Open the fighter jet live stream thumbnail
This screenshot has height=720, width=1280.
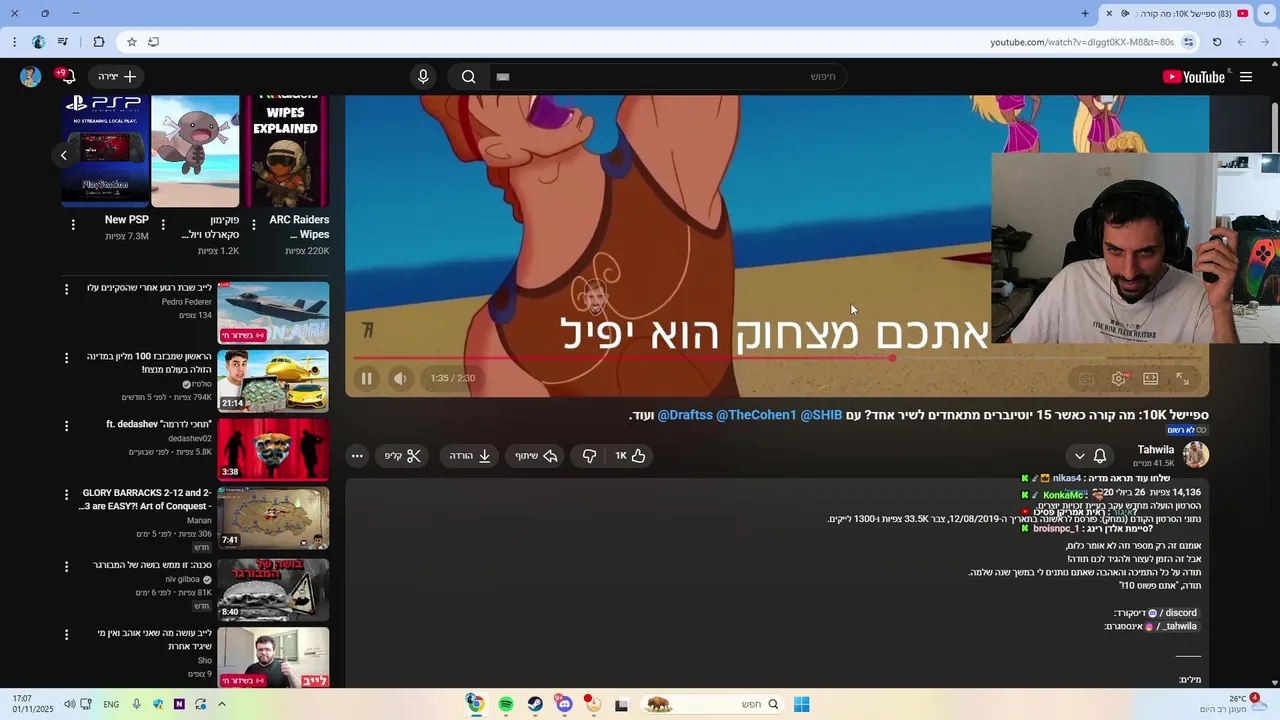click(273, 313)
